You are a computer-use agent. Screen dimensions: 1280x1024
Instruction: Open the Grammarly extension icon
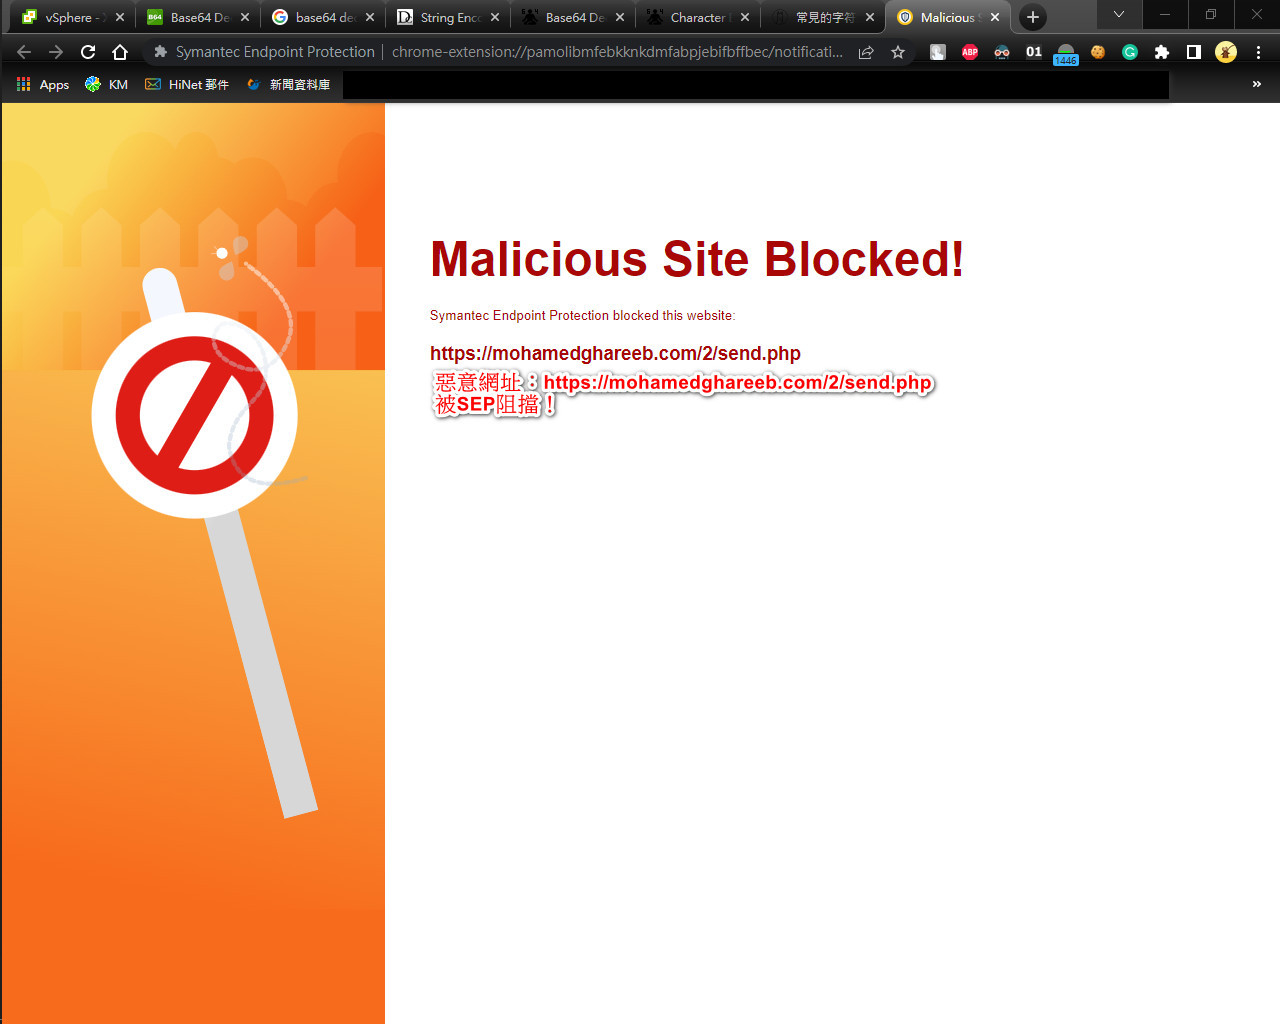point(1130,52)
